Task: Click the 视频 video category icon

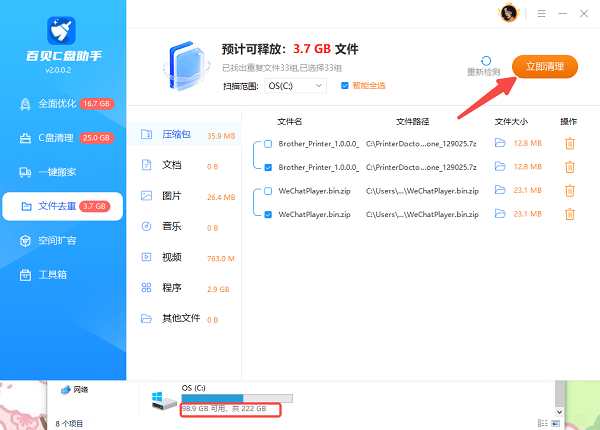Action: coord(146,257)
